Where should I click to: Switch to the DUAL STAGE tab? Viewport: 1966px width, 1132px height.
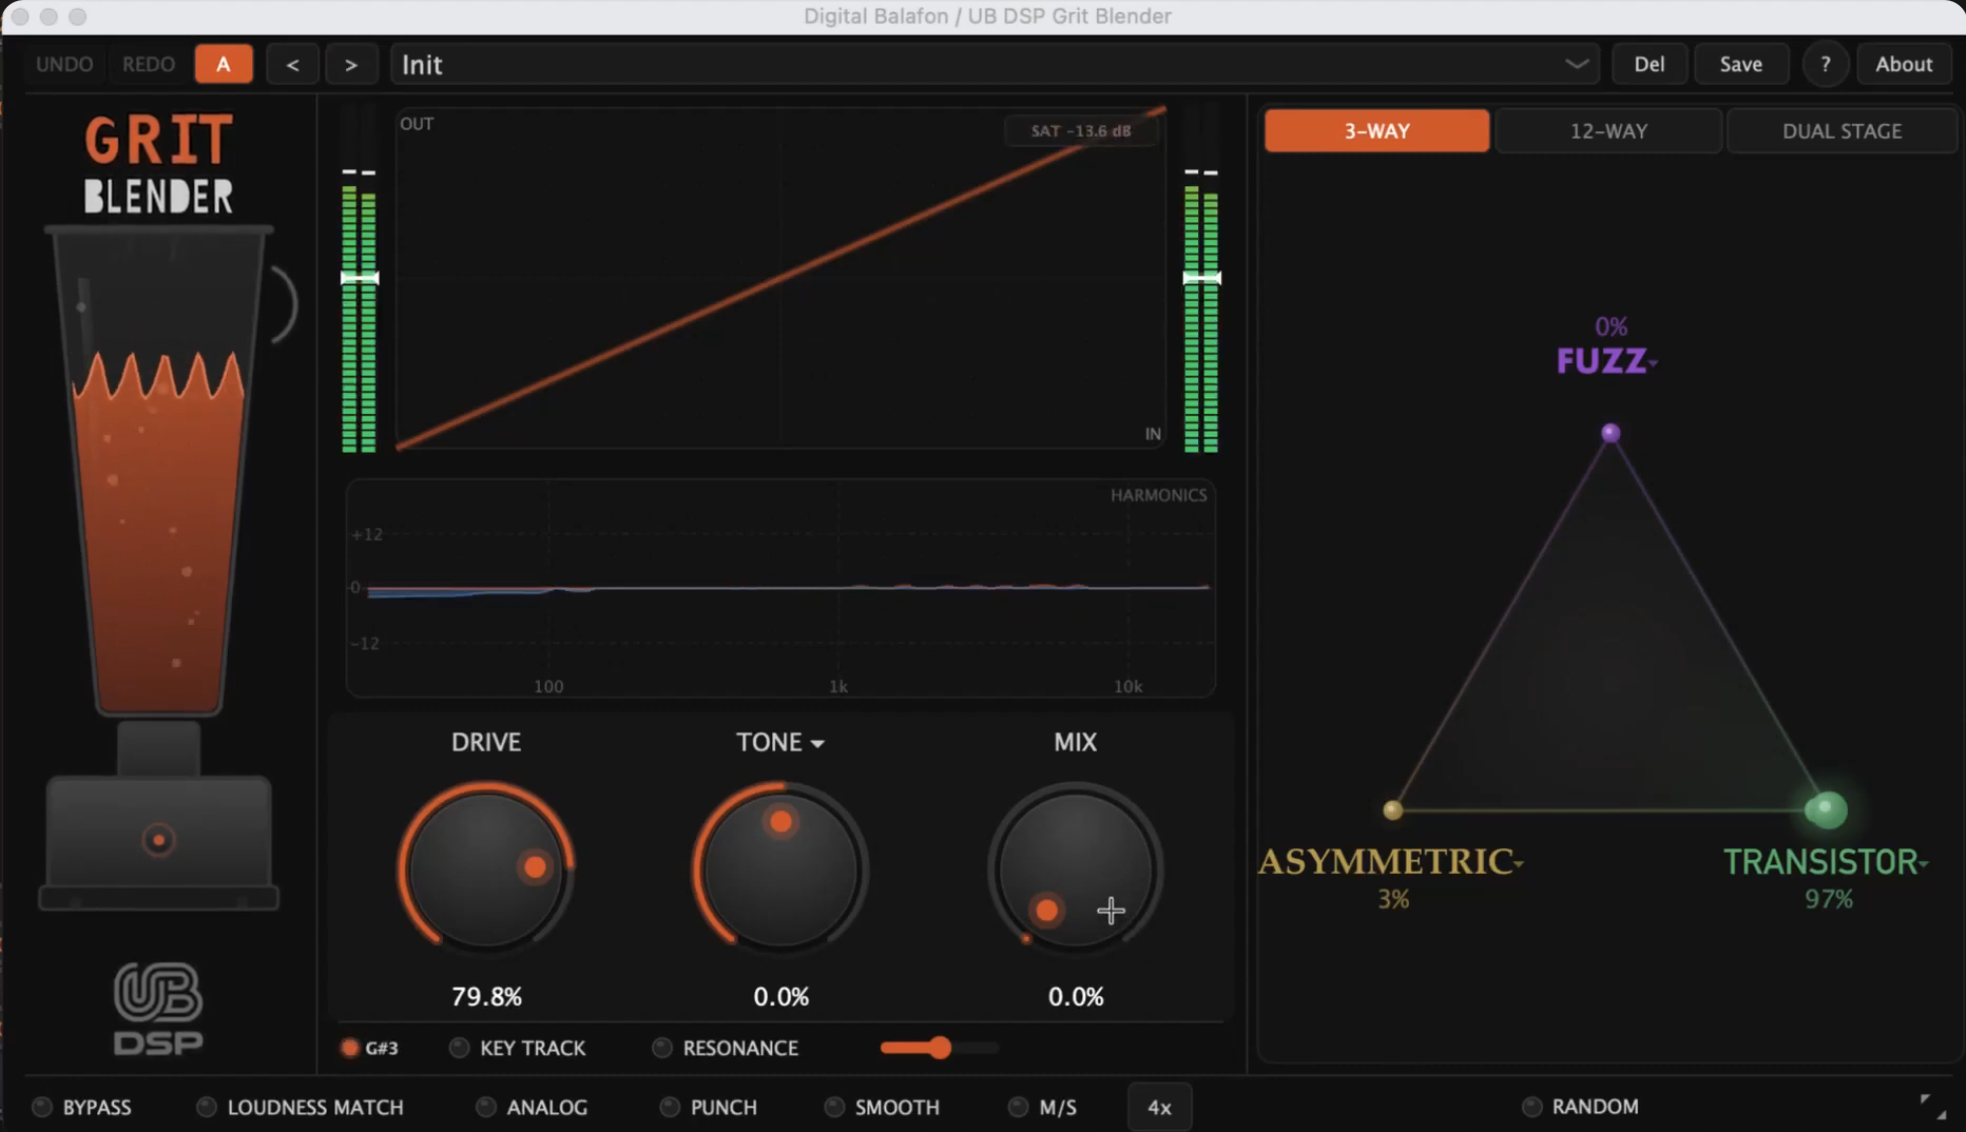tap(1841, 131)
